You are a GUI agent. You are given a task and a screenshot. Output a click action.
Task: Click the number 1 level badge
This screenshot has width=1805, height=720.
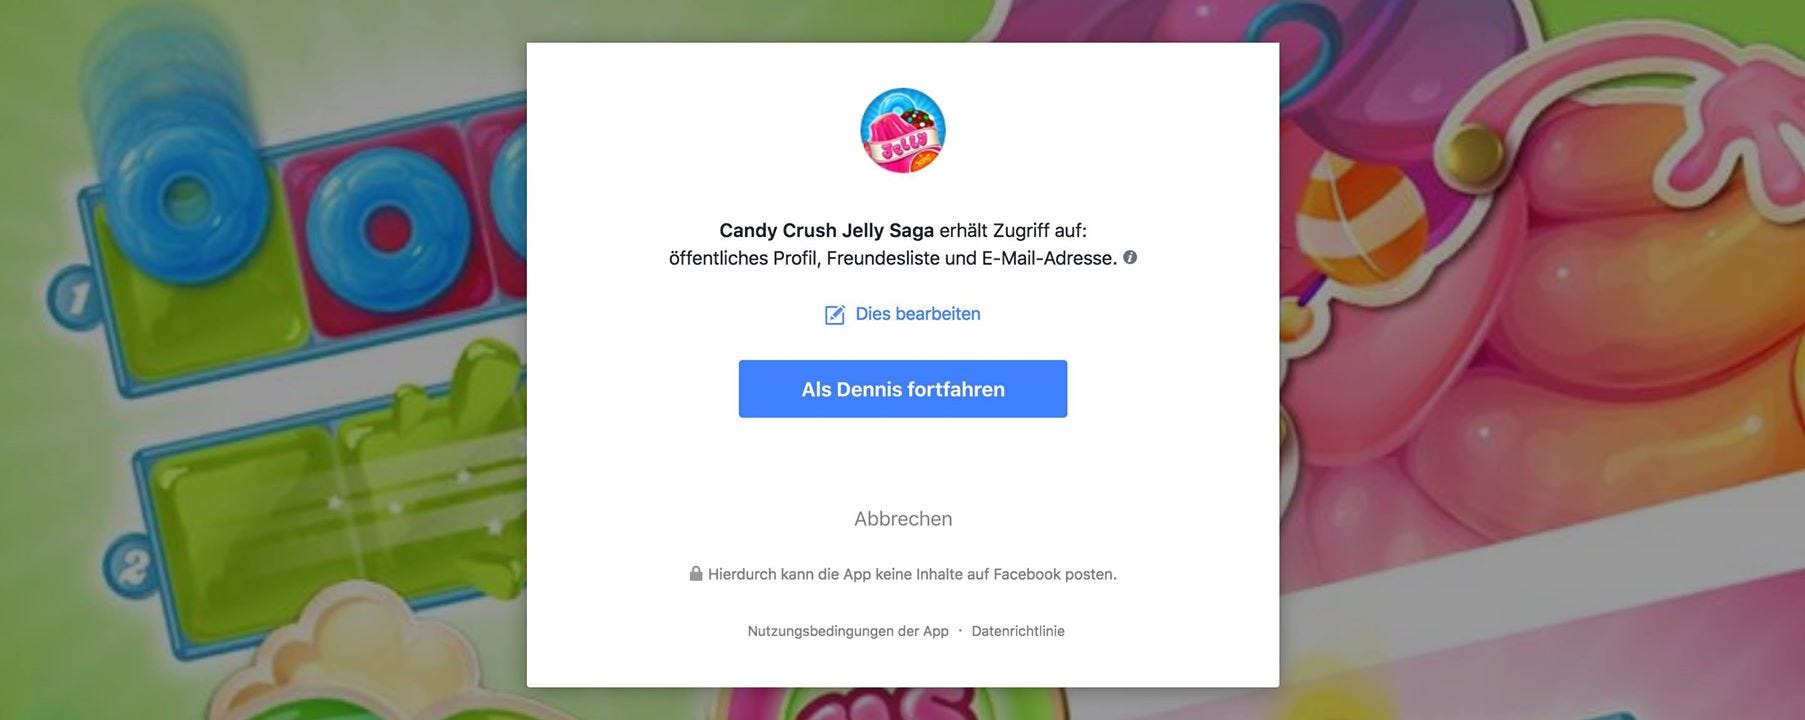click(x=75, y=297)
